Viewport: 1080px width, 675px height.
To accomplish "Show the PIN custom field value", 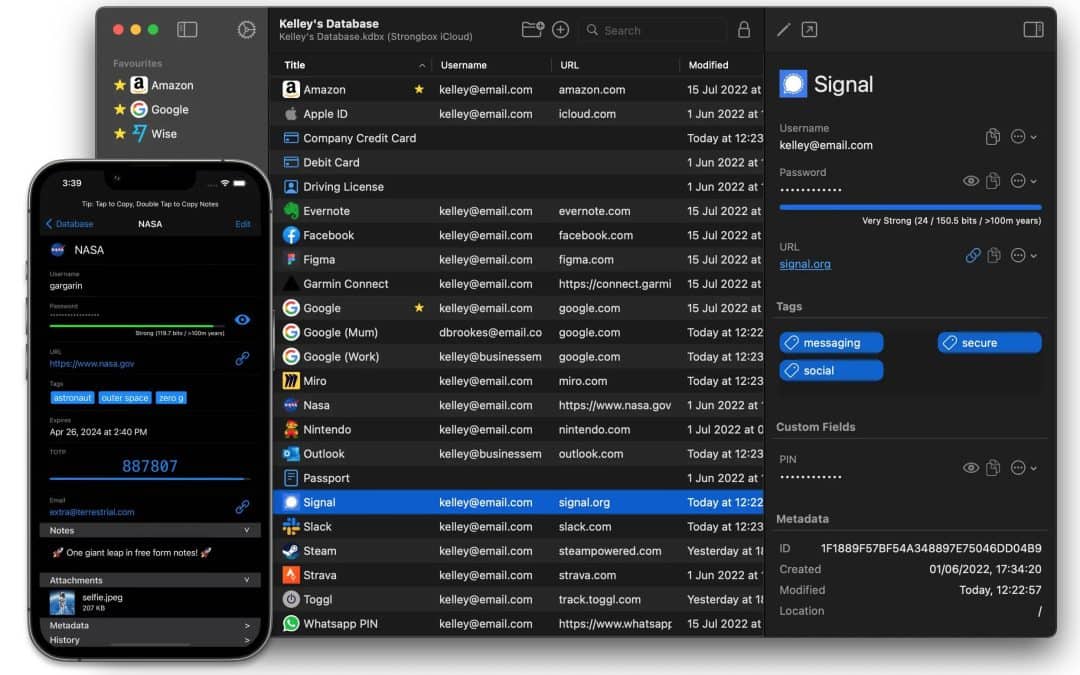I will pyautogui.click(x=970, y=468).
